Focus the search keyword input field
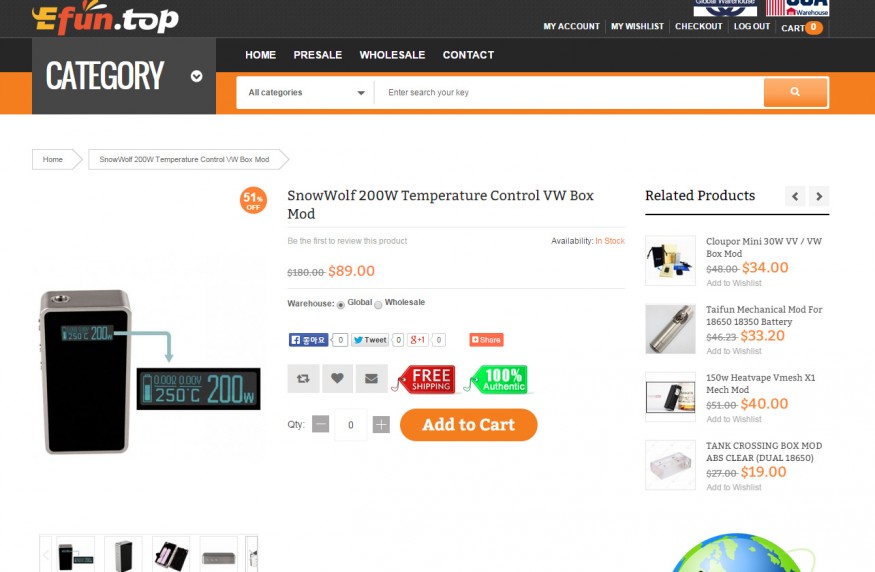 tap(569, 93)
